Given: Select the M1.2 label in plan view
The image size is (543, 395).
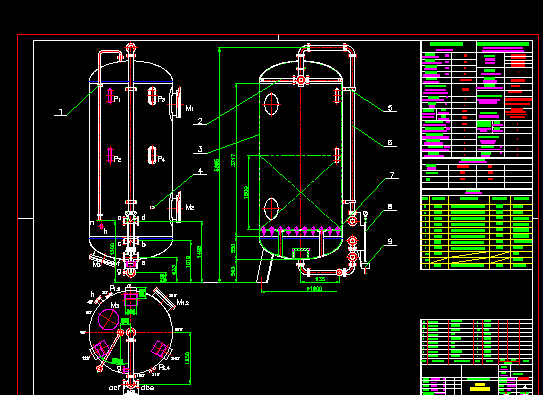Looking at the screenshot, I should [183, 303].
